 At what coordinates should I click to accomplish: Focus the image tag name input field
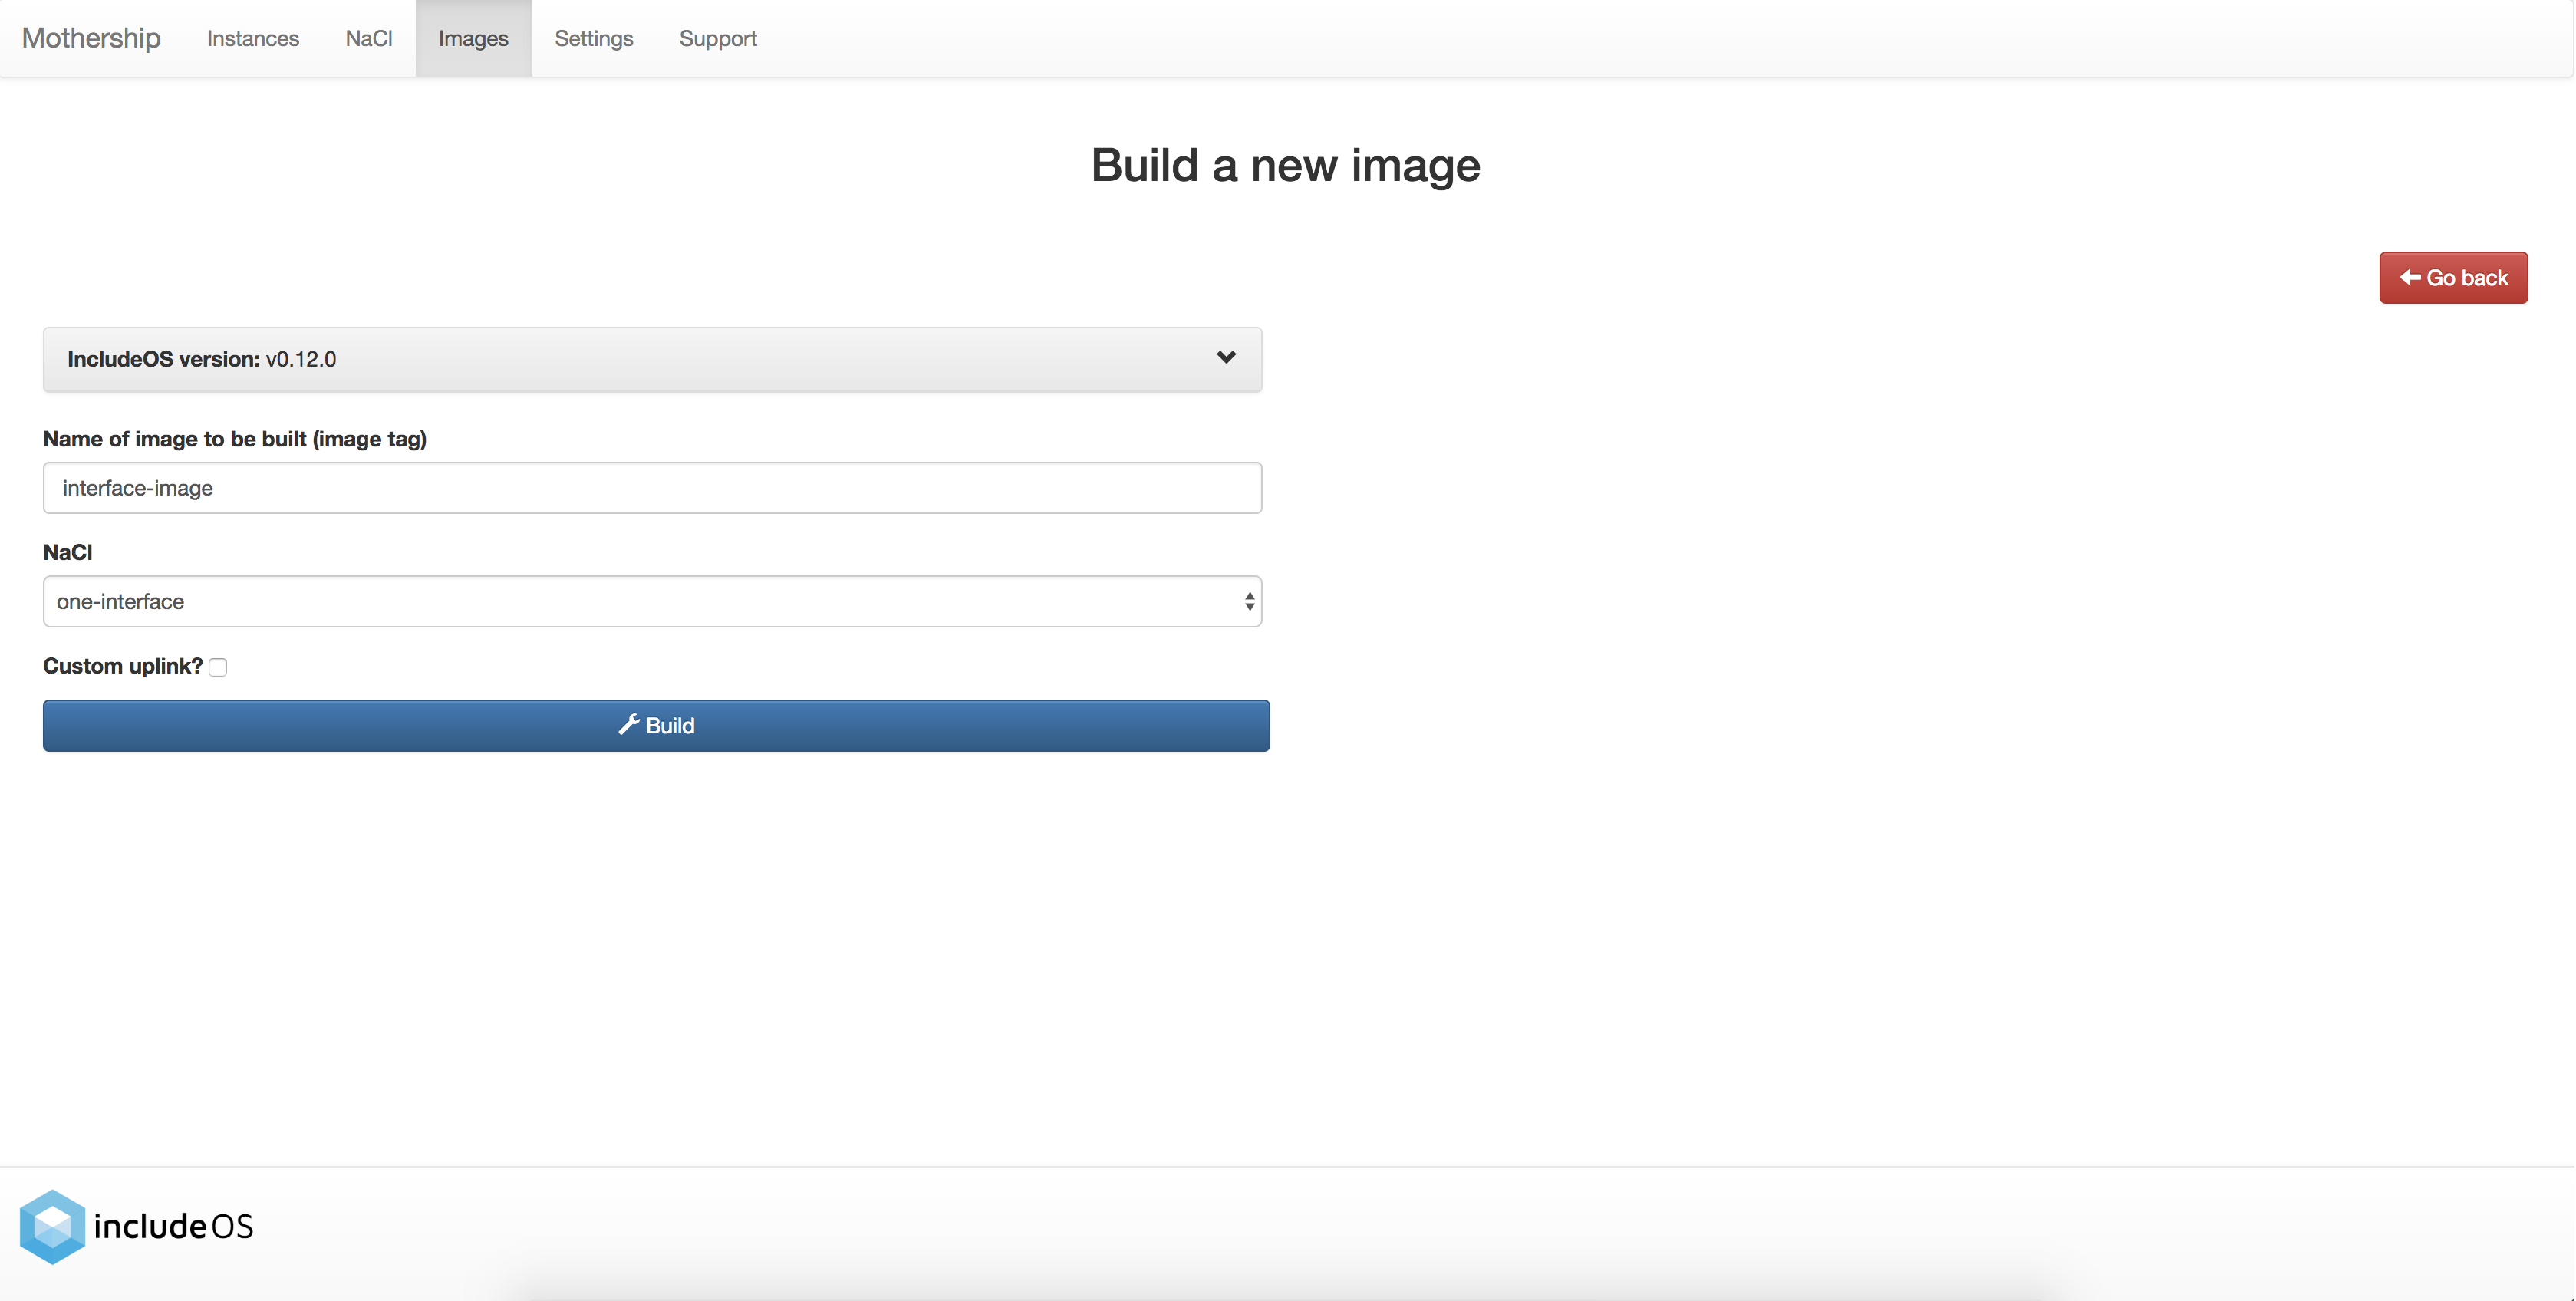click(x=652, y=488)
